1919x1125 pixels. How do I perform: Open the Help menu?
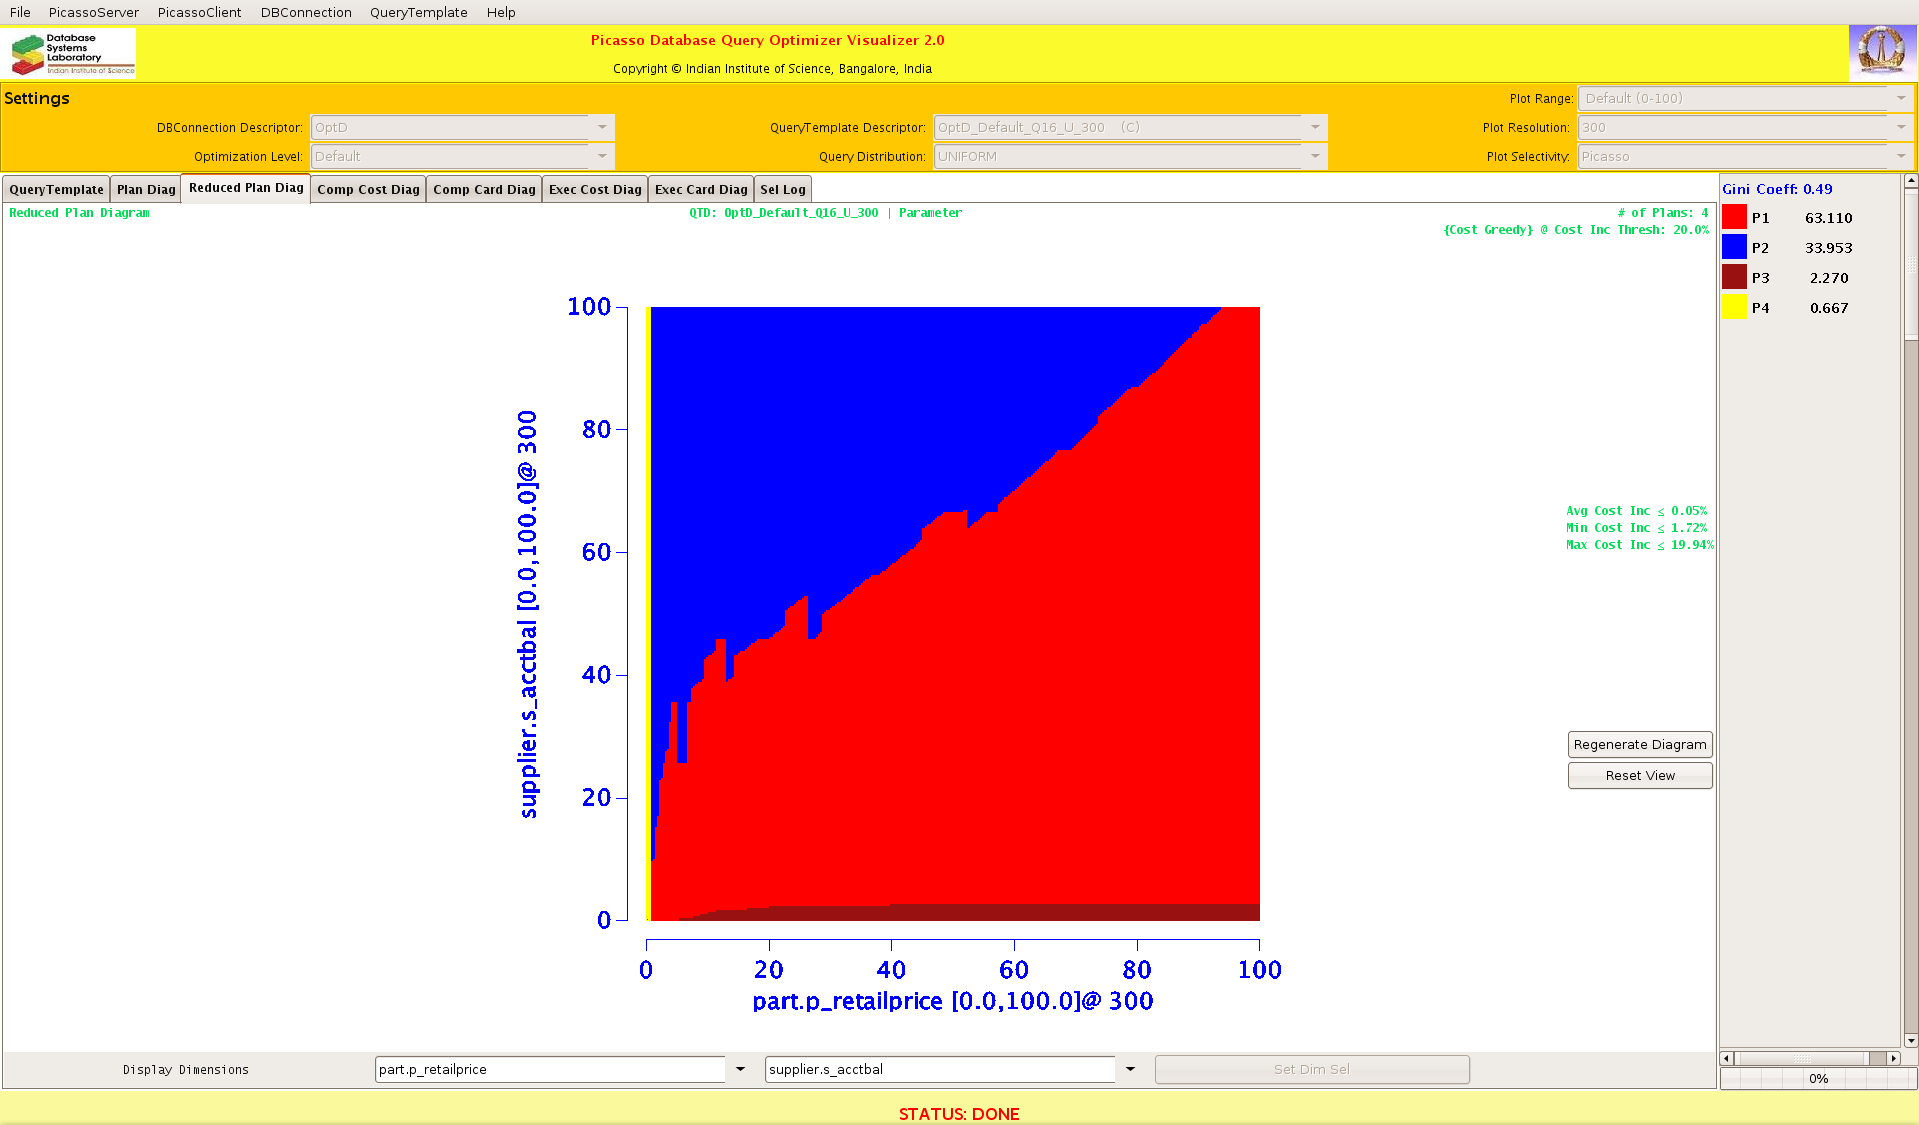[x=501, y=12]
